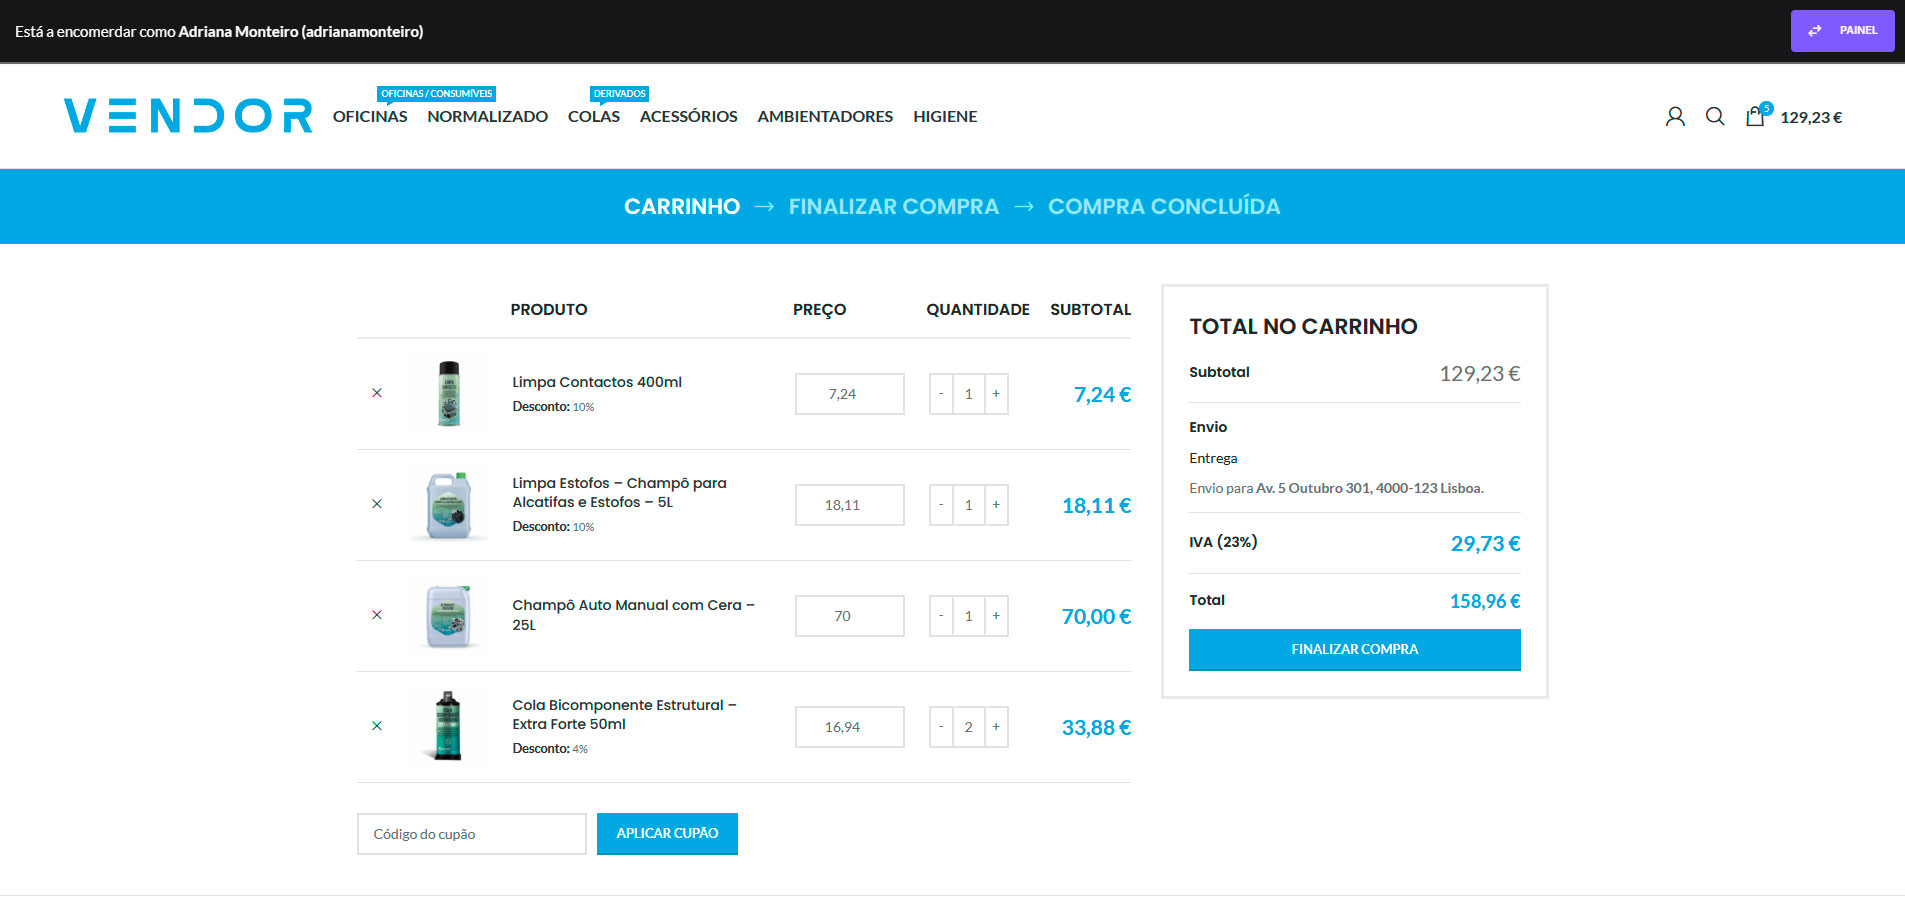
Task: Increase quantity of Limpa Contactos 400ml
Action: coord(996,394)
